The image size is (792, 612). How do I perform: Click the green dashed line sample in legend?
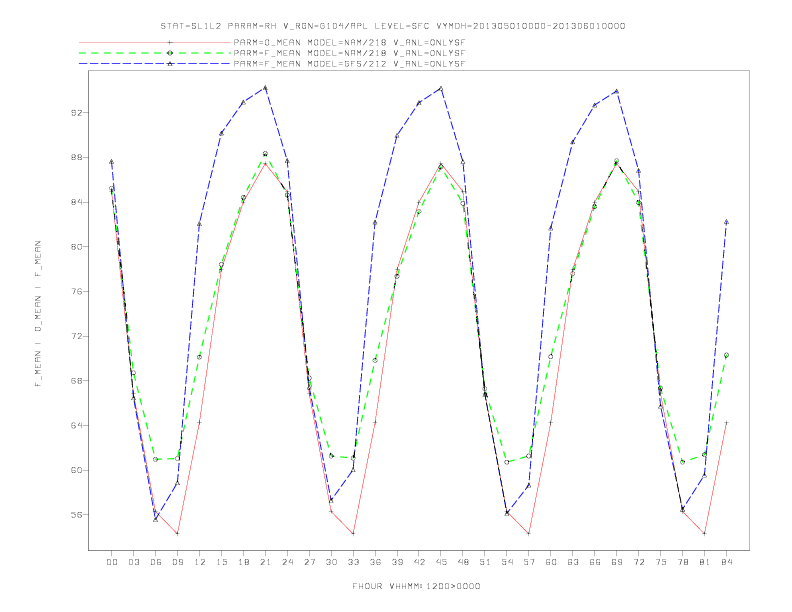pos(155,53)
